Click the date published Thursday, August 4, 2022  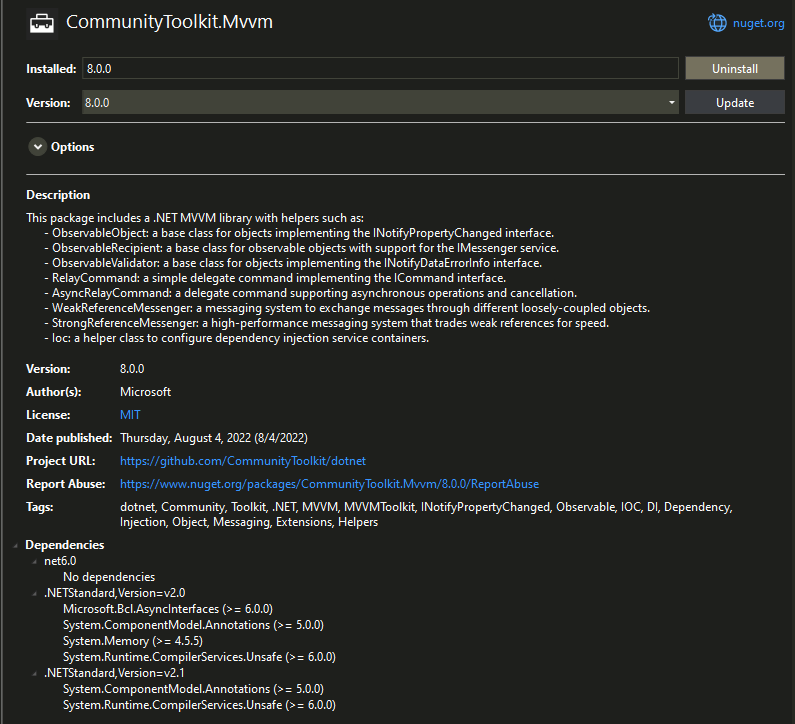click(x=214, y=438)
